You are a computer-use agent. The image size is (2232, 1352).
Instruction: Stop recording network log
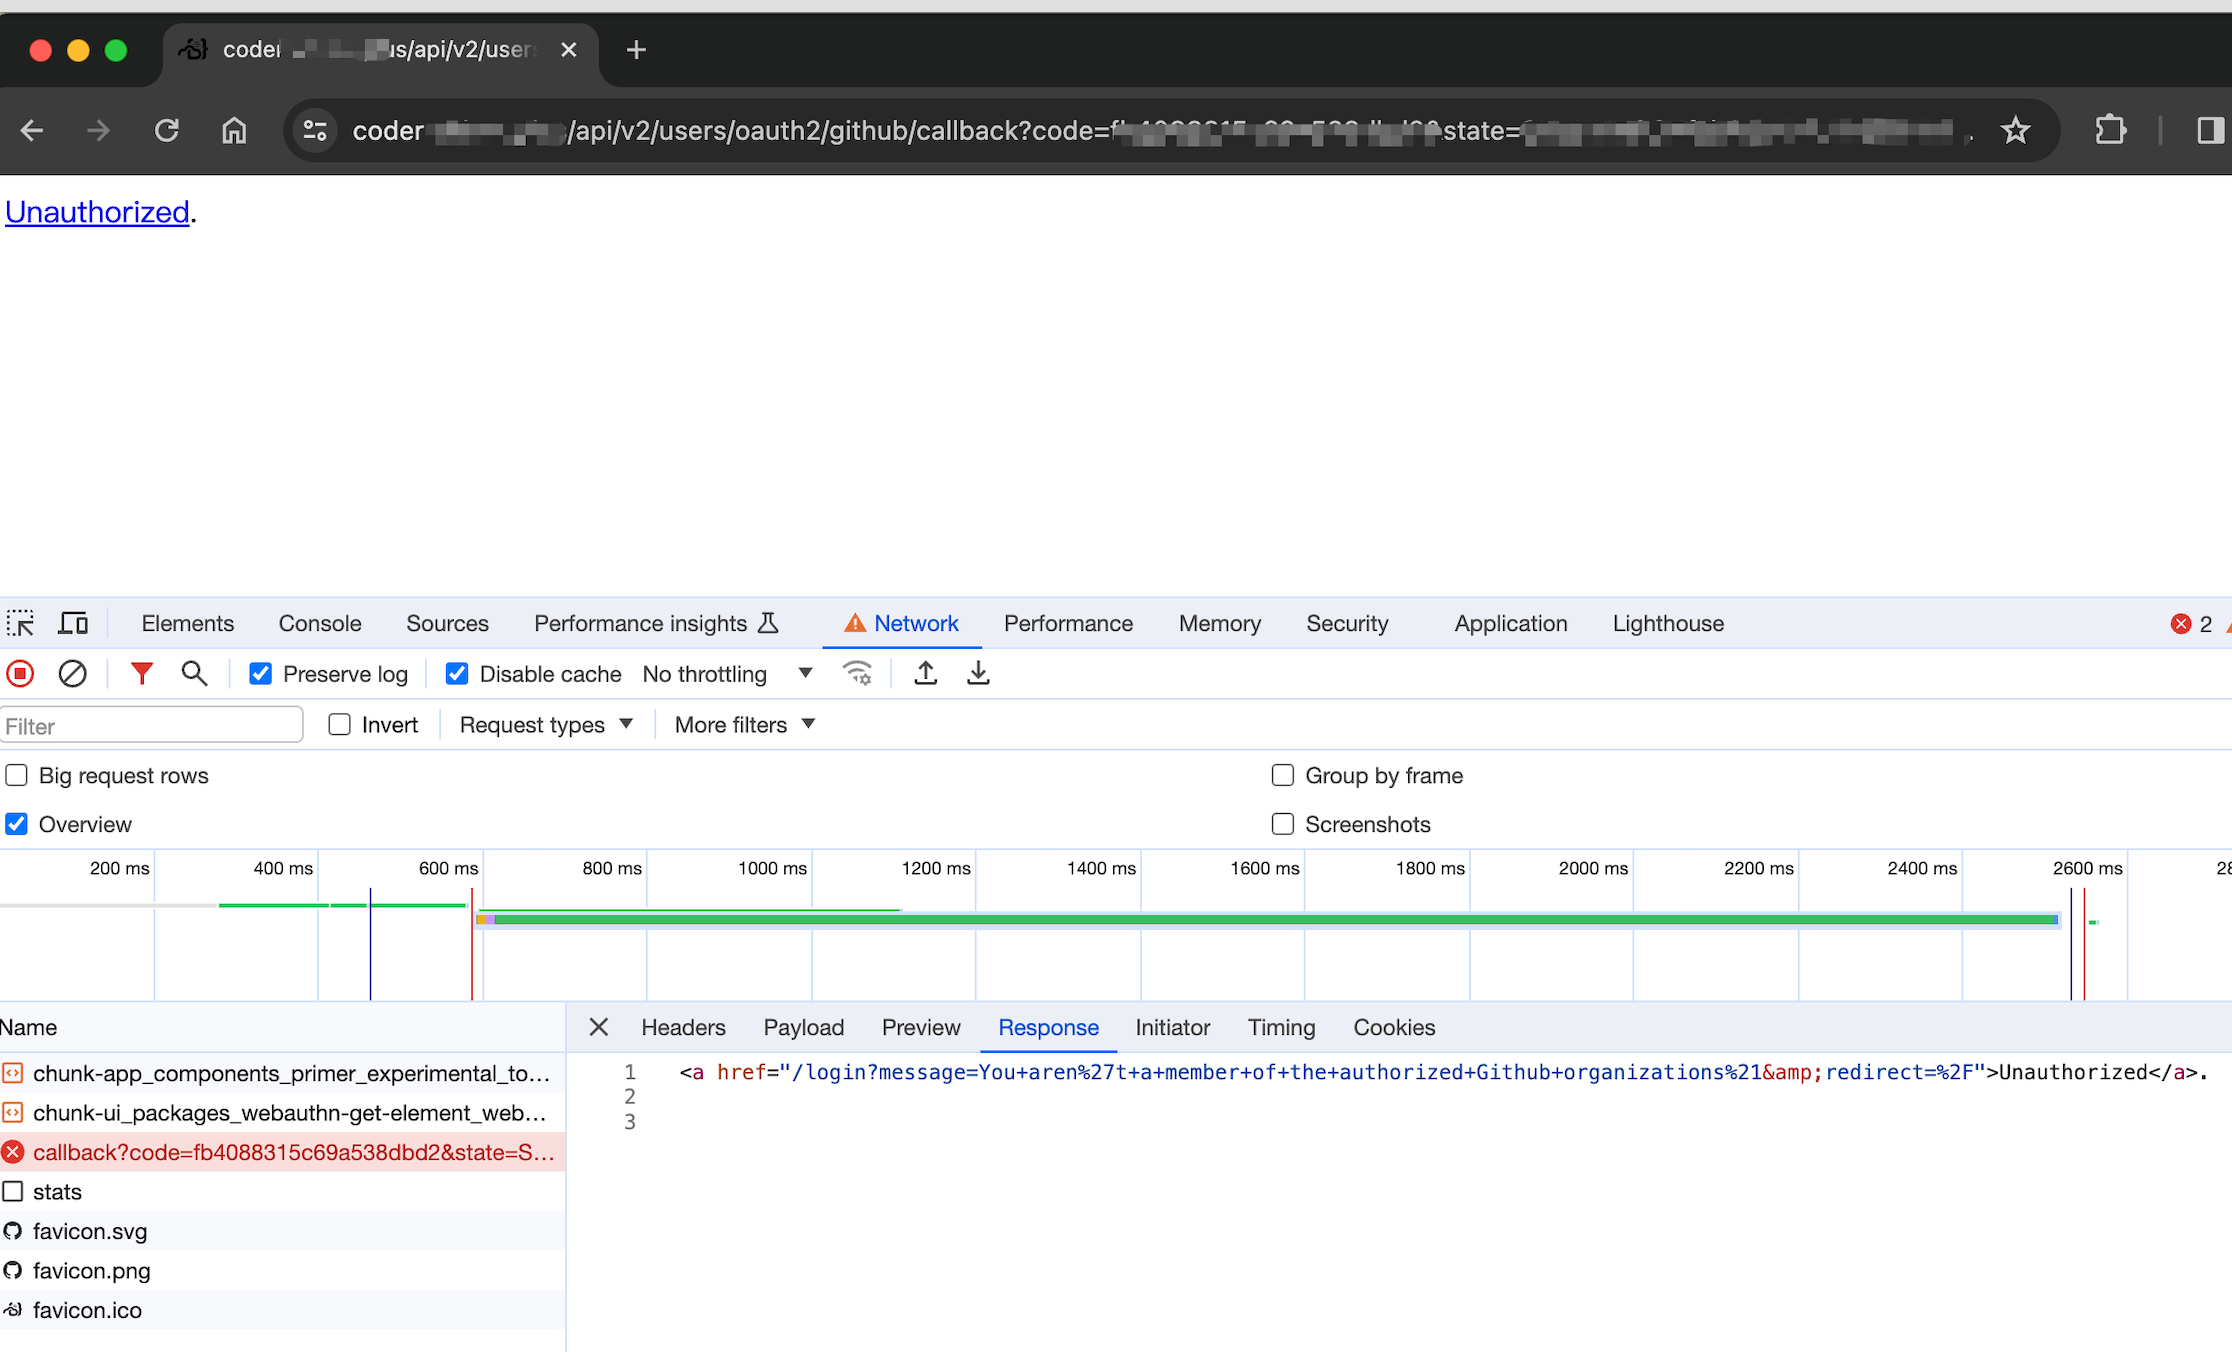20,674
